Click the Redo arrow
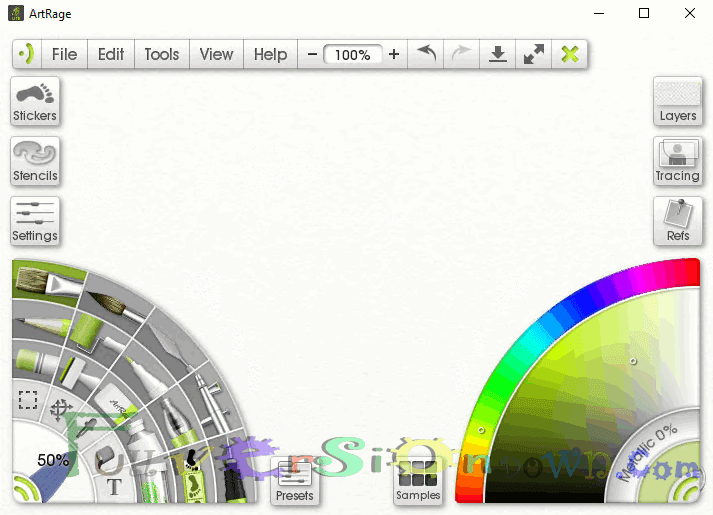The image size is (713, 515). 461,54
